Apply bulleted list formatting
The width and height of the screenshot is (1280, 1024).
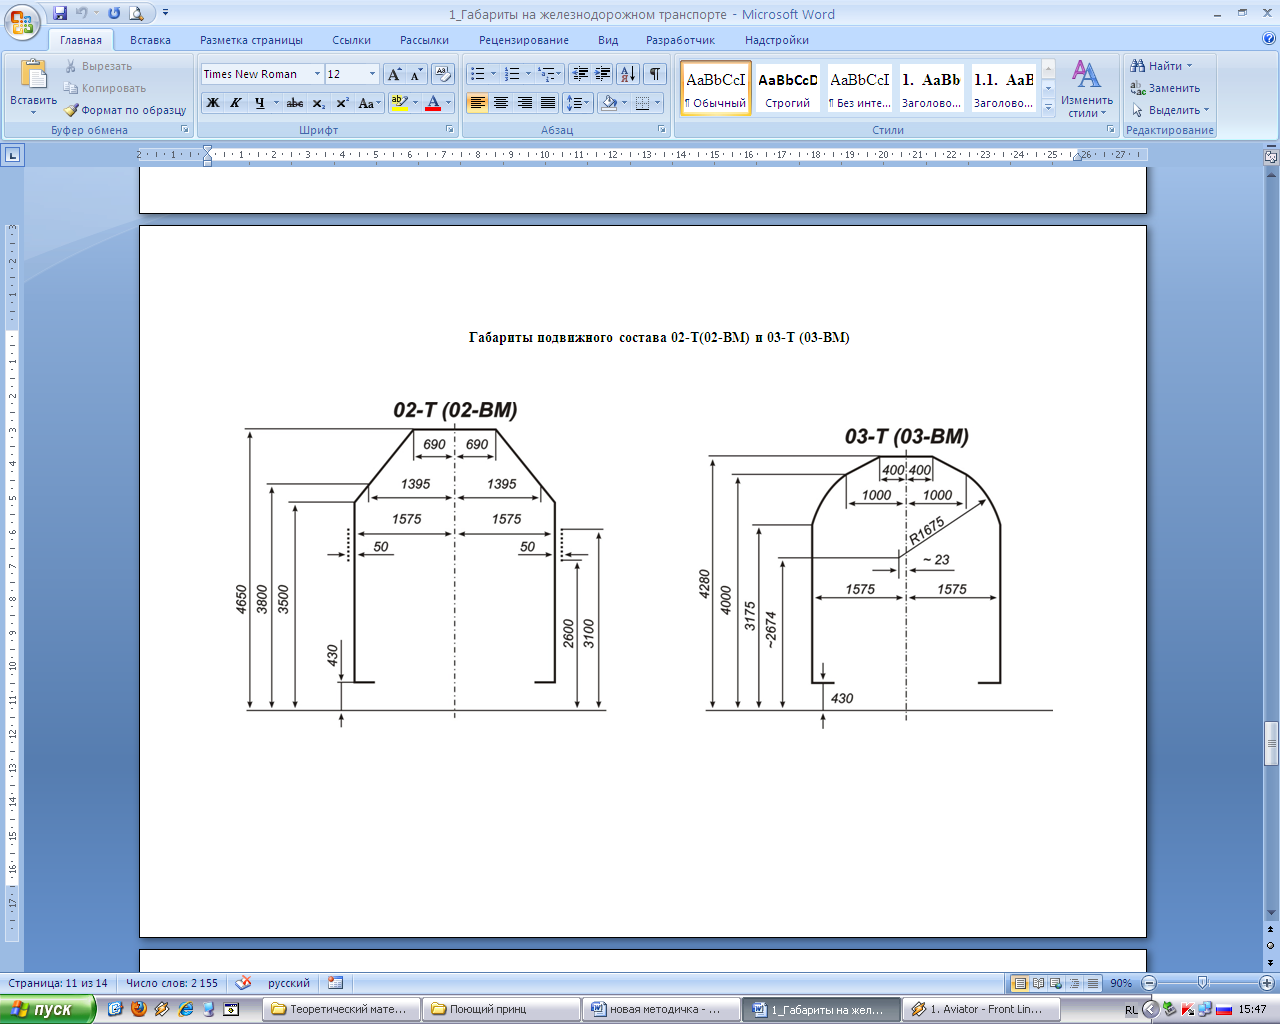(x=478, y=74)
